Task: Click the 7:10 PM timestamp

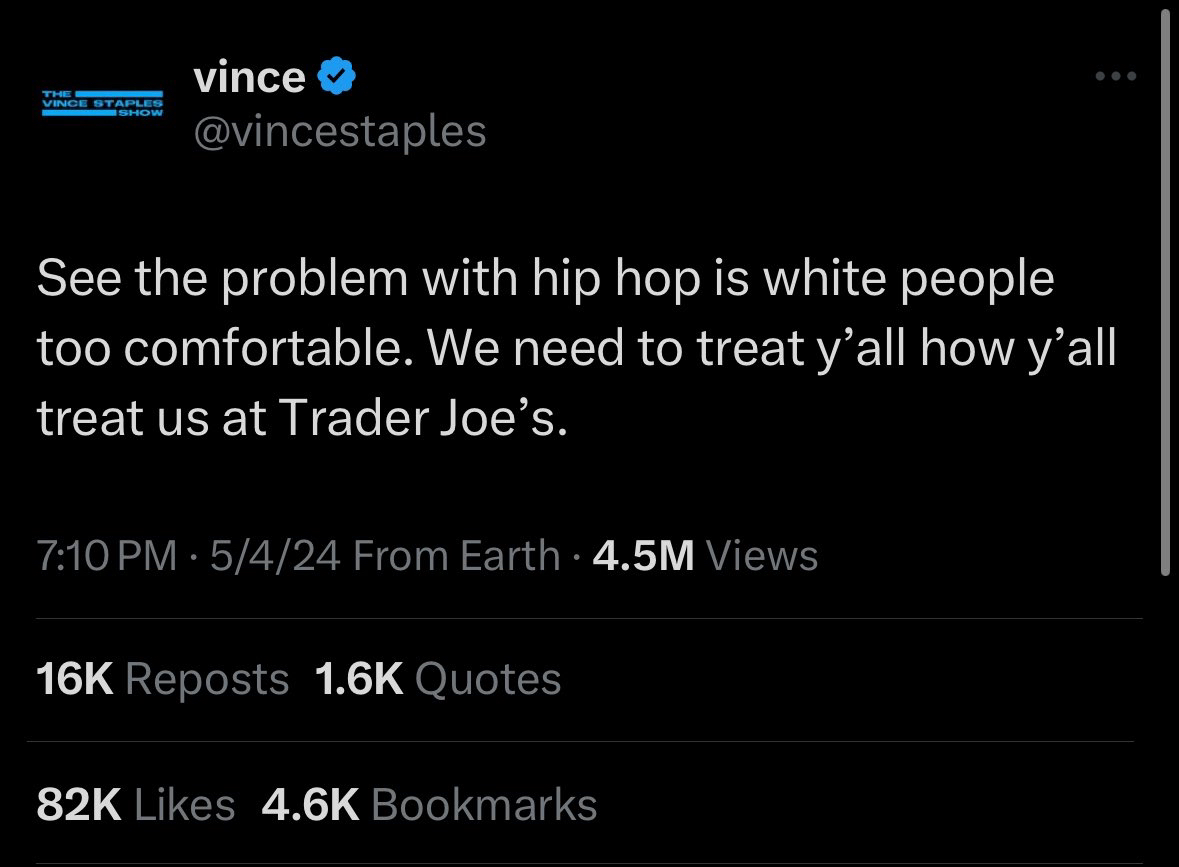Action: [107, 555]
